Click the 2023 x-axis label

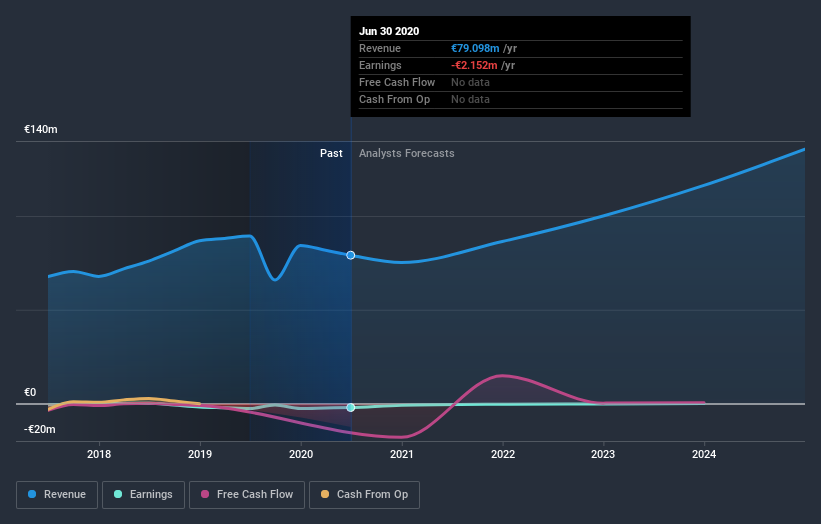[603, 454]
